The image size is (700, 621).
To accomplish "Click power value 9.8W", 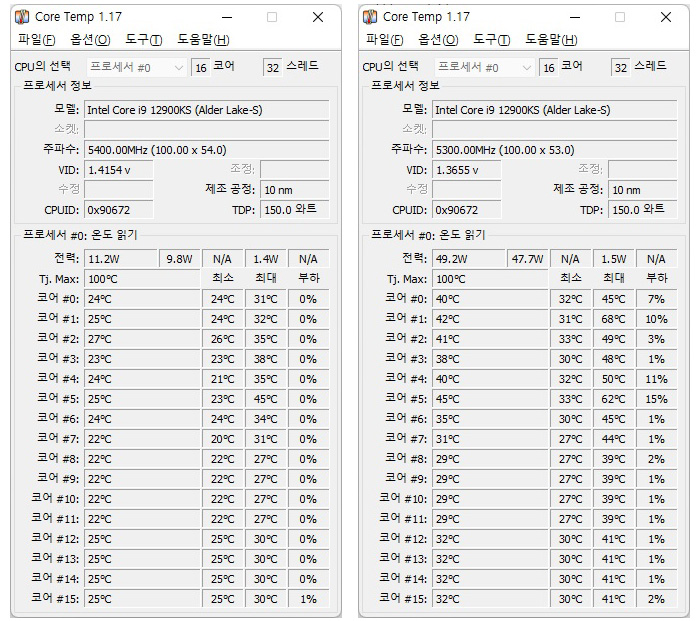I will point(179,259).
